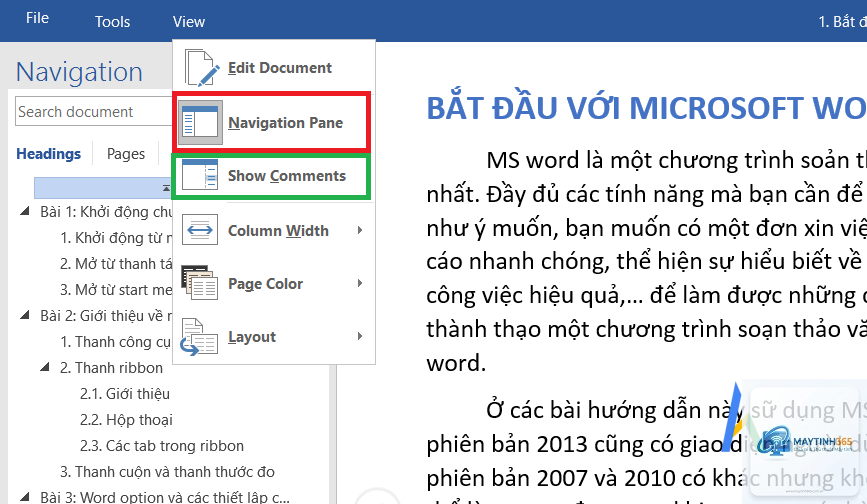The width and height of the screenshot is (867, 504).
Task: Go to heading 2.2. Hộp thoại
Action: click(x=126, y=420)
